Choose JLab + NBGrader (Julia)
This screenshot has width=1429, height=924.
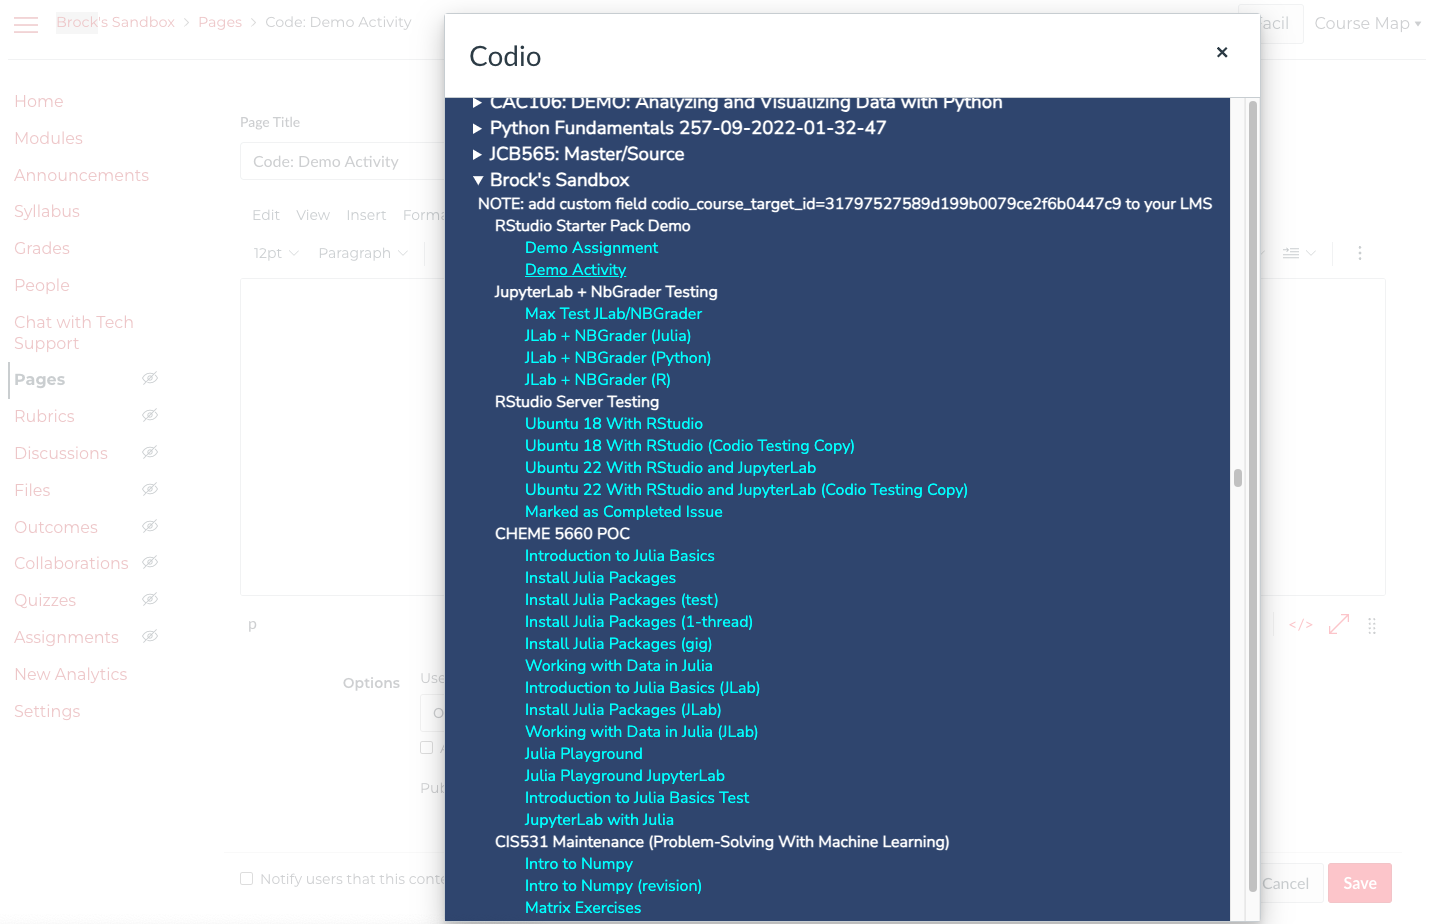coord(608,336)
